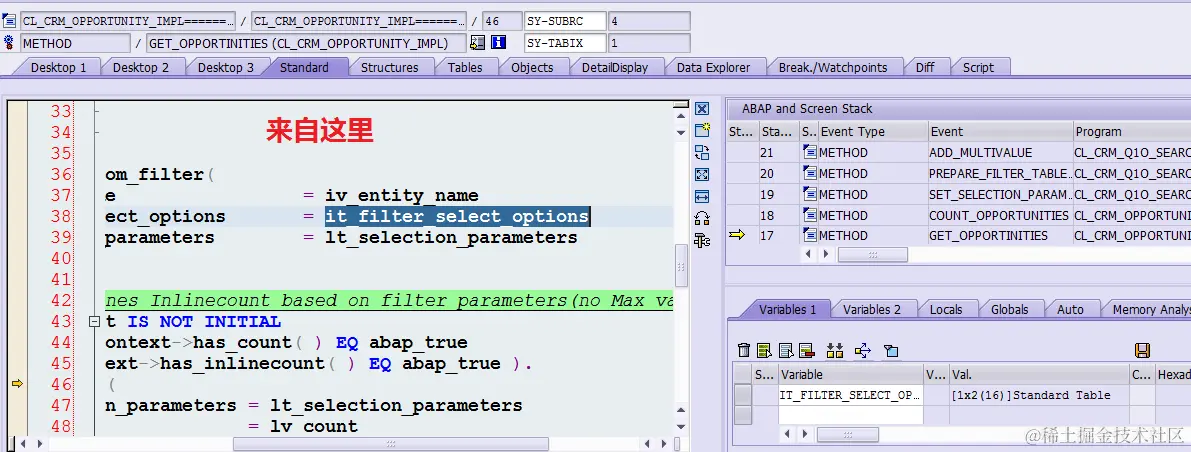
Task: Switch to Desktop 2 tab
Action: [x=141, y=67]
